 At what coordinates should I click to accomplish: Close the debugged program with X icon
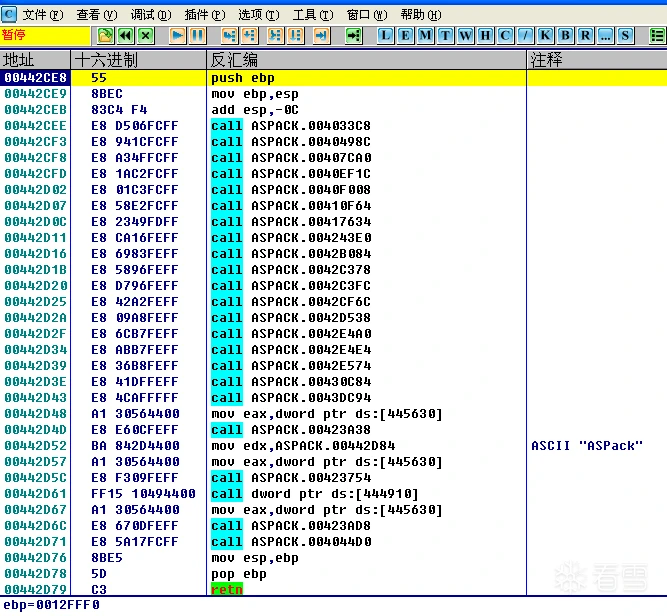pyautogui.click(x=146, y=36)
